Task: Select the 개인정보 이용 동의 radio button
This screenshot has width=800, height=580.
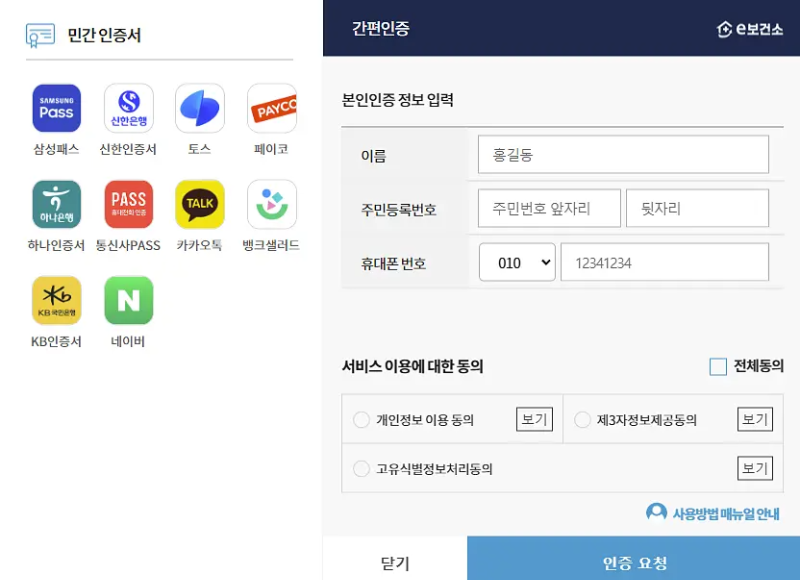Action: pos(361,419)
